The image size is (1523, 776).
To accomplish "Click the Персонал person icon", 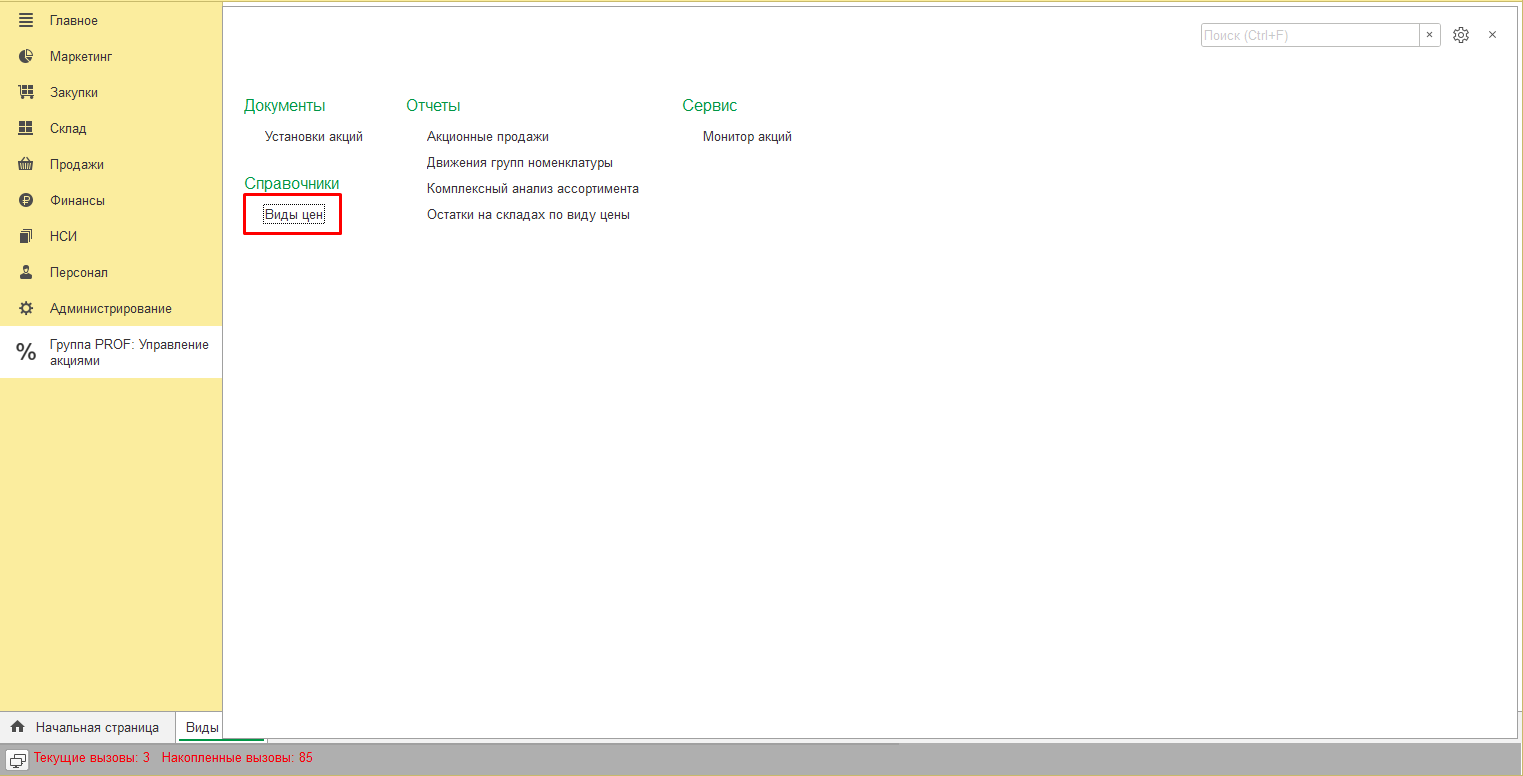I will [27, 273].
